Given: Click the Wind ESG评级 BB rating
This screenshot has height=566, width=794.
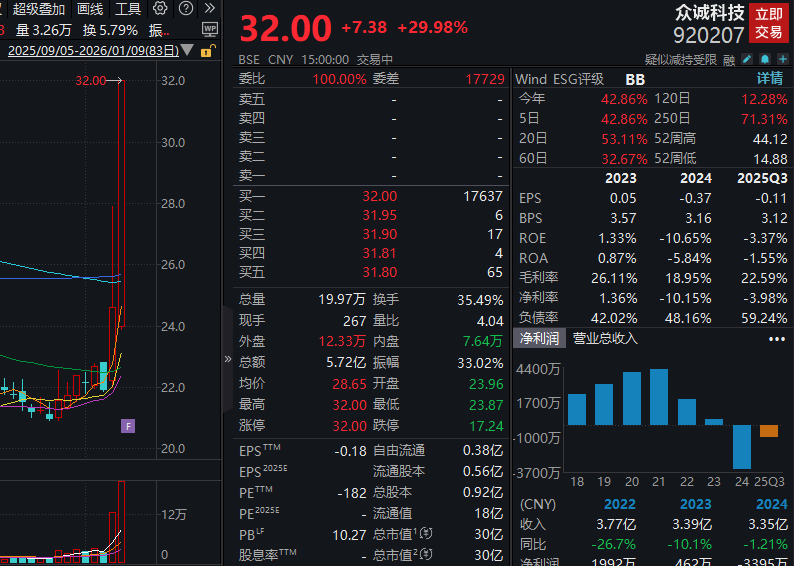Looking at the screenshot, I should click(635, 79).
